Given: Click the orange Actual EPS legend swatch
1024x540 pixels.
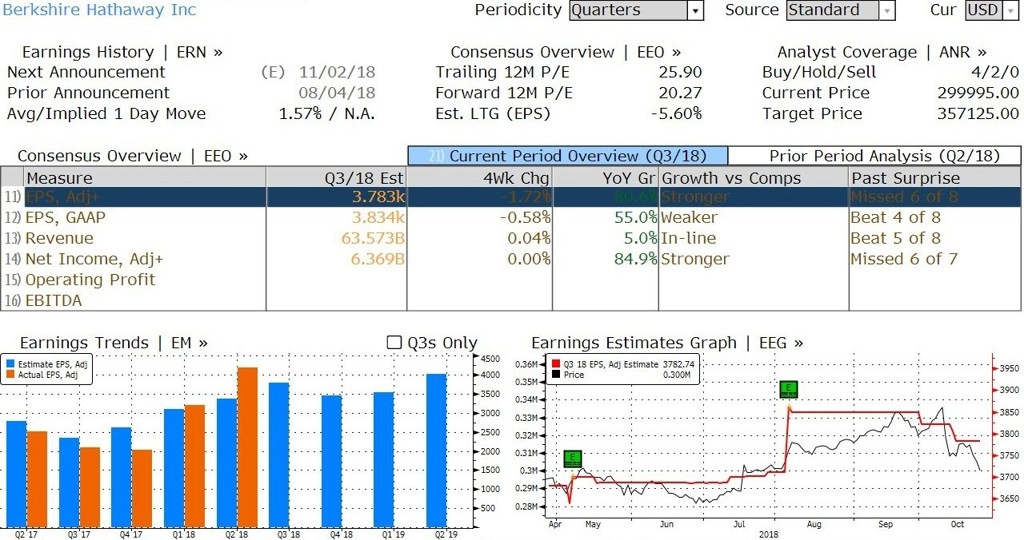Looking at the screenshot, I should (x=10, y=375).
